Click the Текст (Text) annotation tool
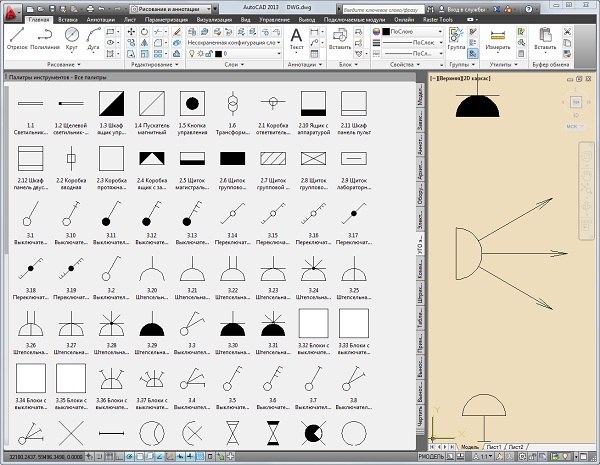This screenshot has height=465, width=600. 297,37
